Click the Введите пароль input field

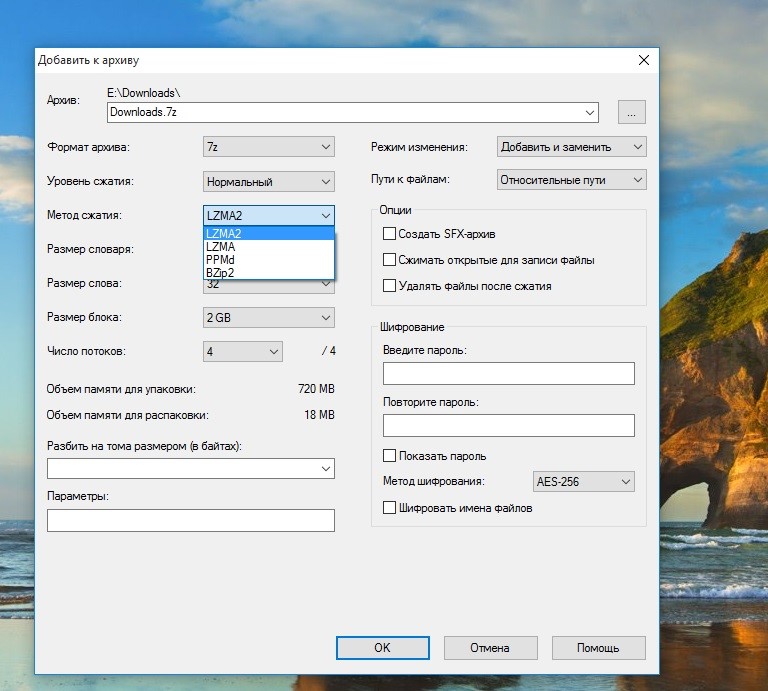(x=508, y=374)
